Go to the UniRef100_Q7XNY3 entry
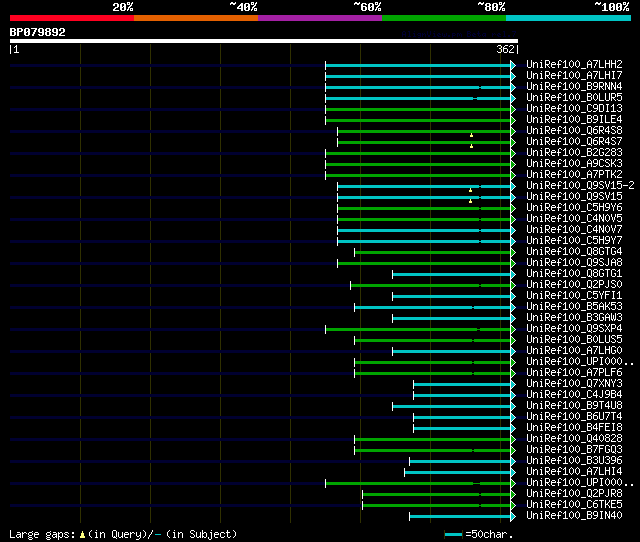640x542 pixels. pyautogui.click(x=574, y=384)
